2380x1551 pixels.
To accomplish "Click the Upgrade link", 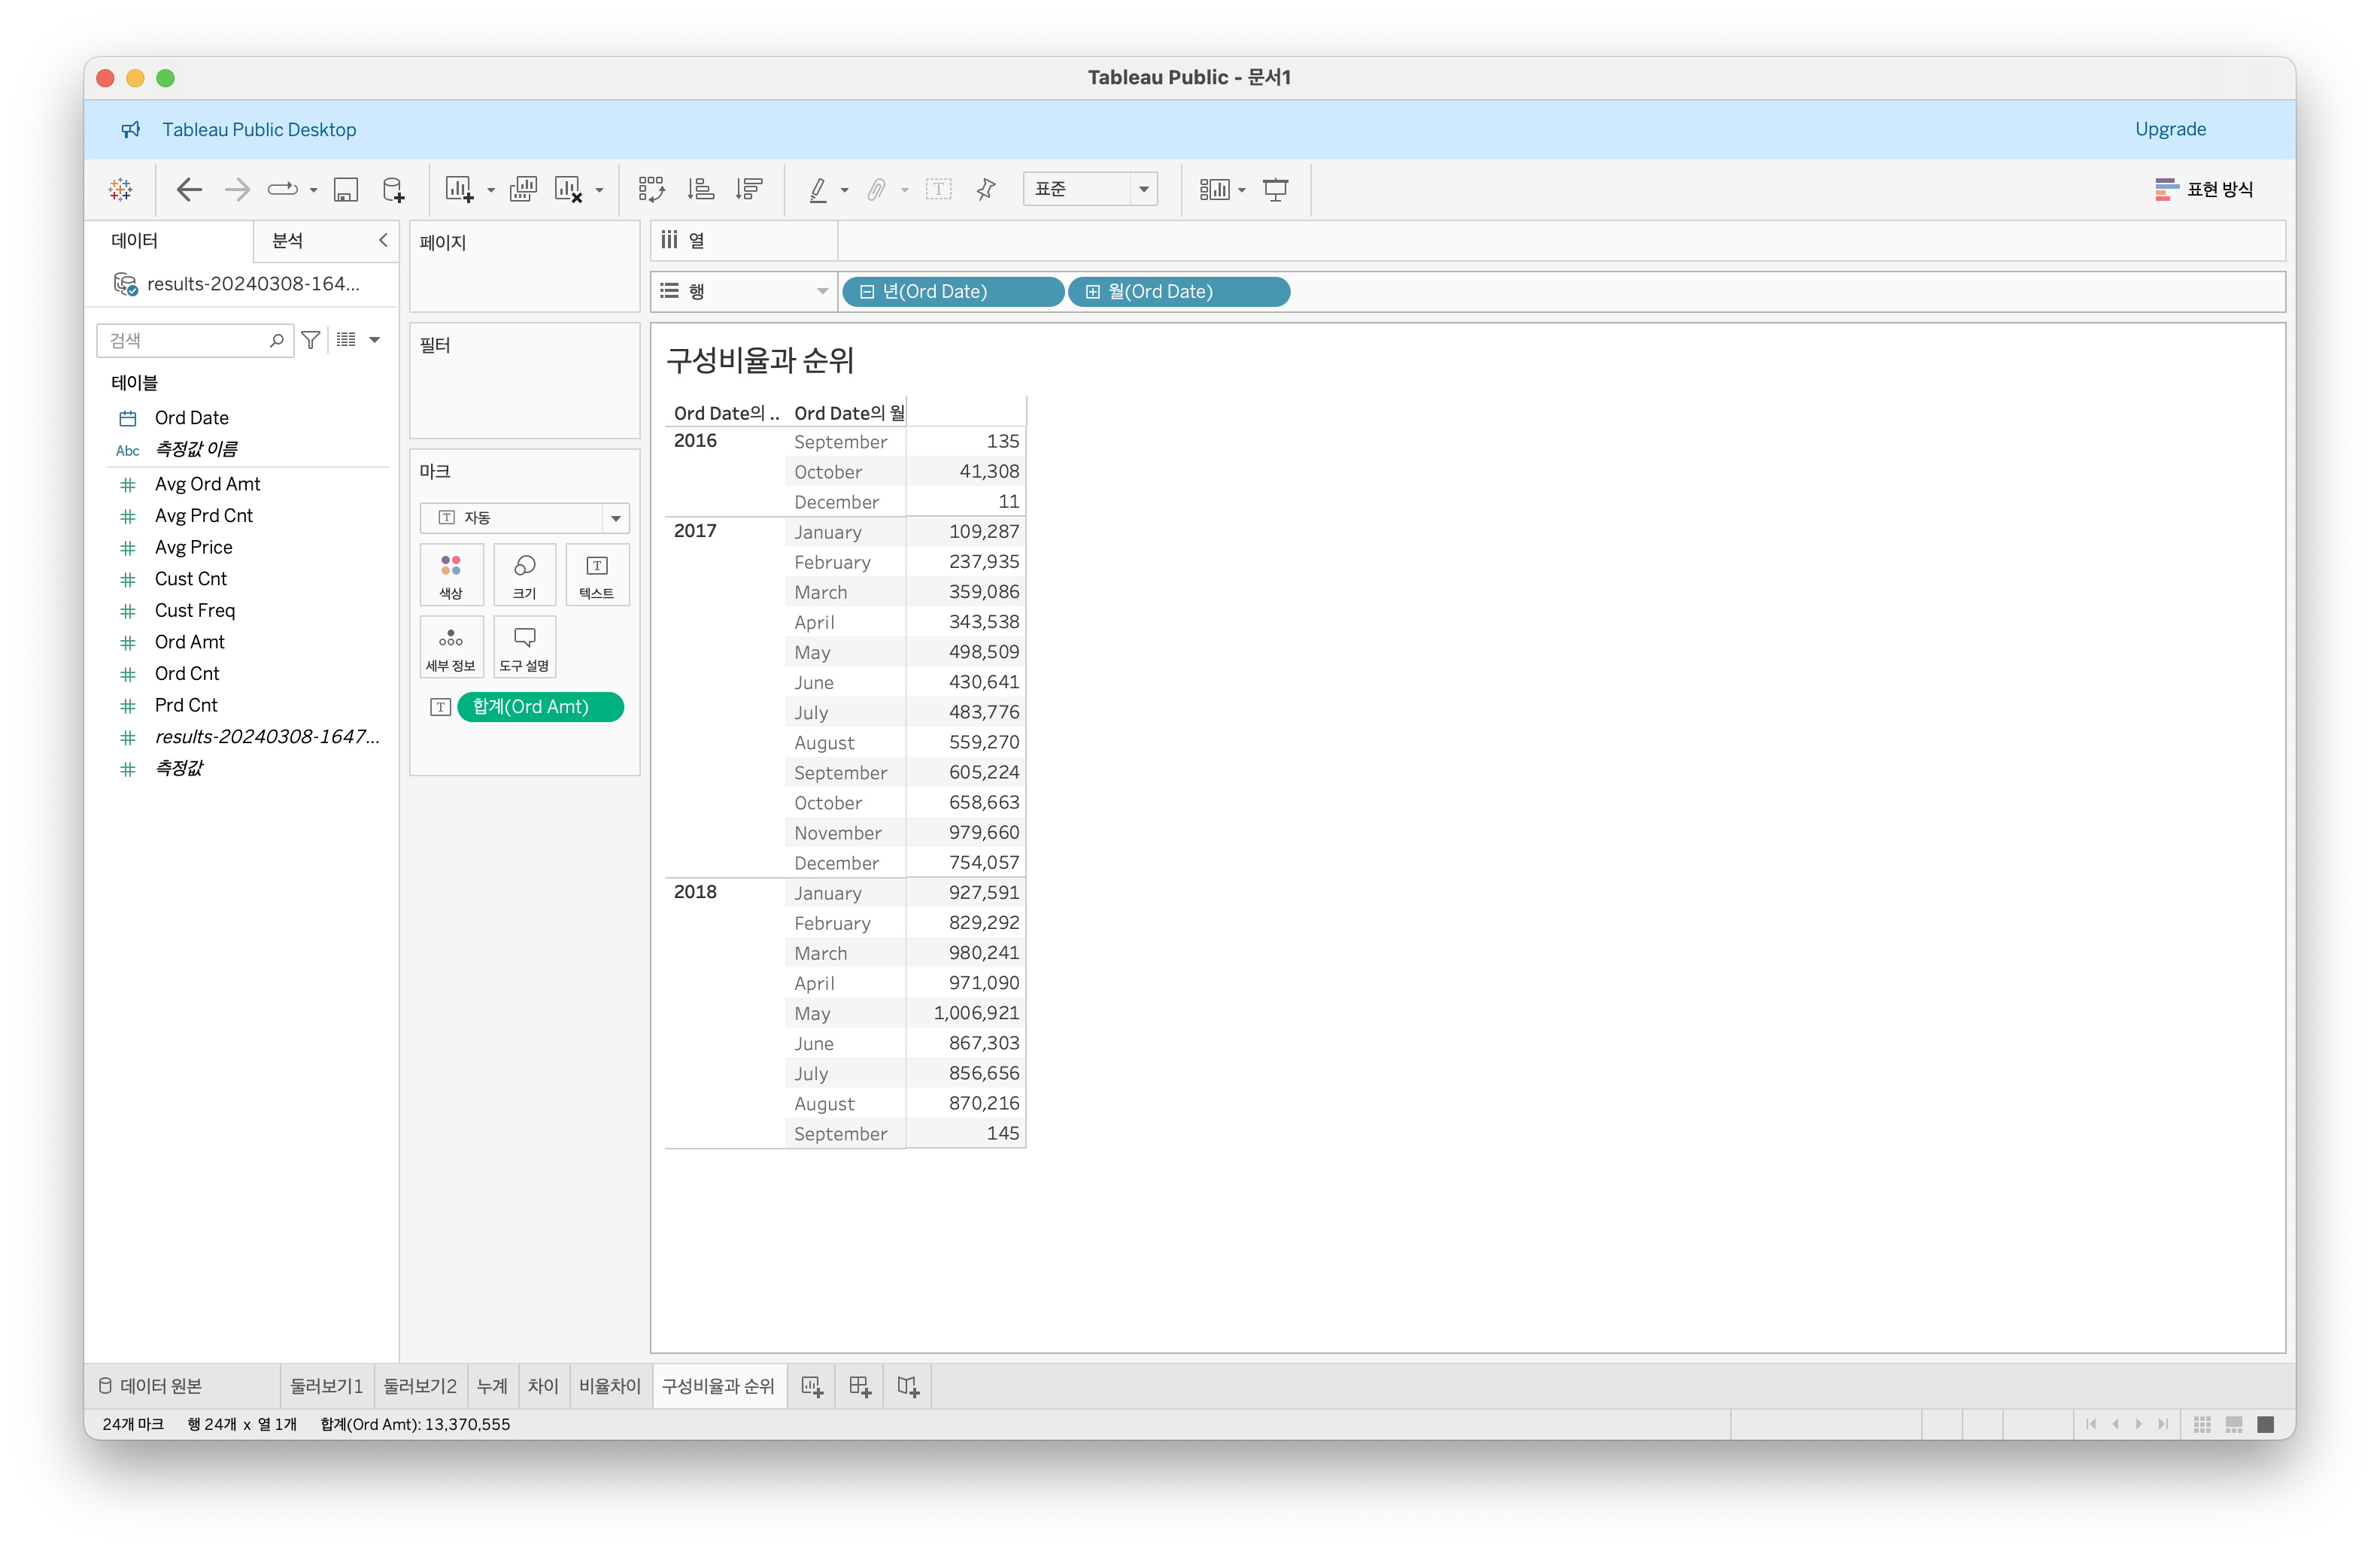I will (x=2169, y=129).
